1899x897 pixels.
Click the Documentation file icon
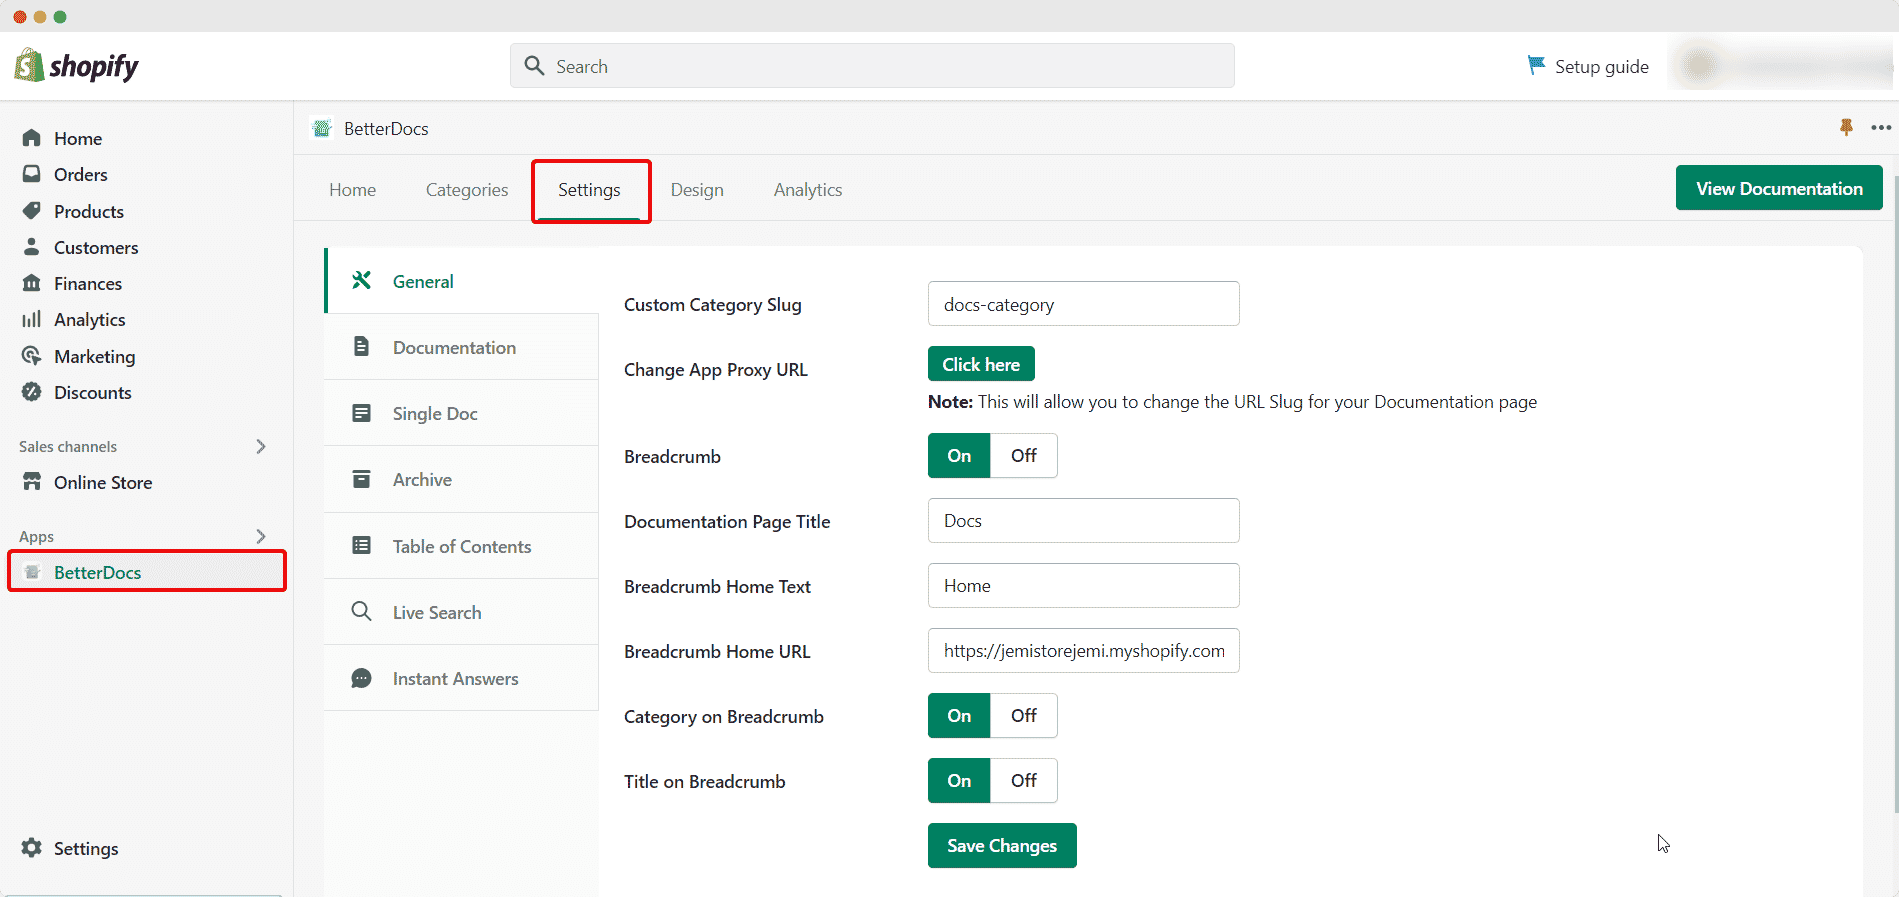tap(362, 346)
